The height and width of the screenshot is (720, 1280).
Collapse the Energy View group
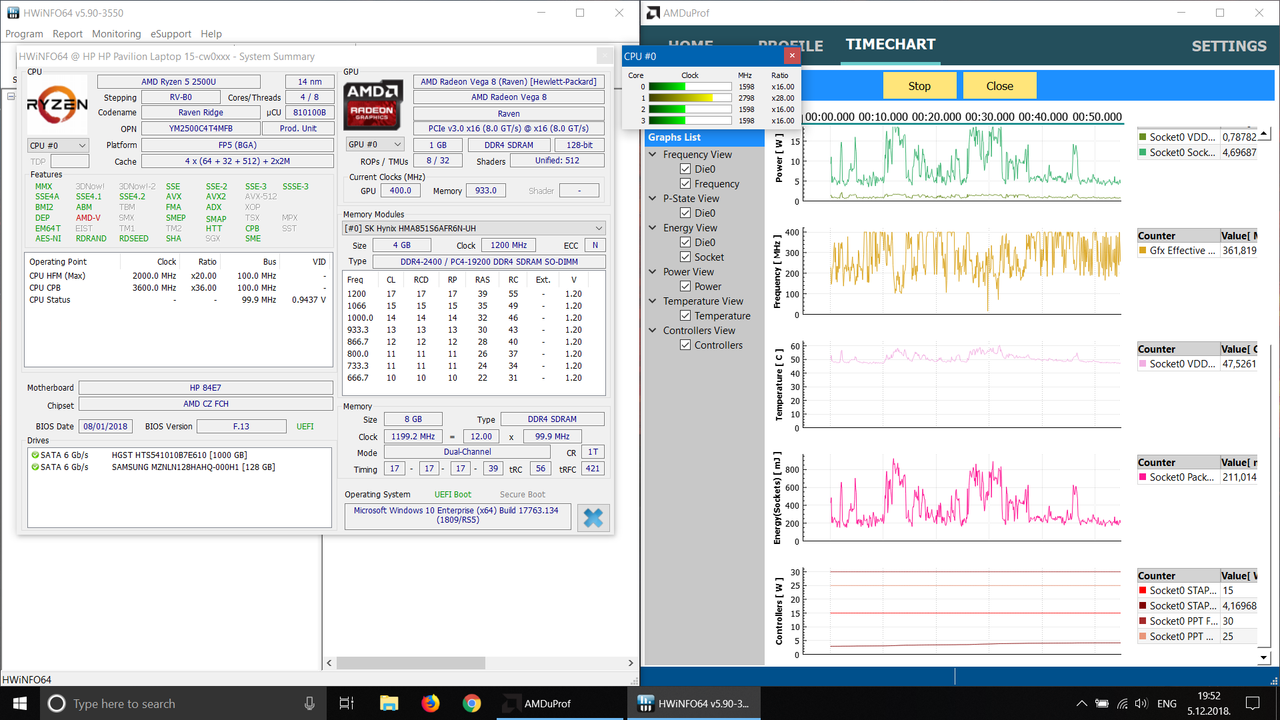pos(653,227)
